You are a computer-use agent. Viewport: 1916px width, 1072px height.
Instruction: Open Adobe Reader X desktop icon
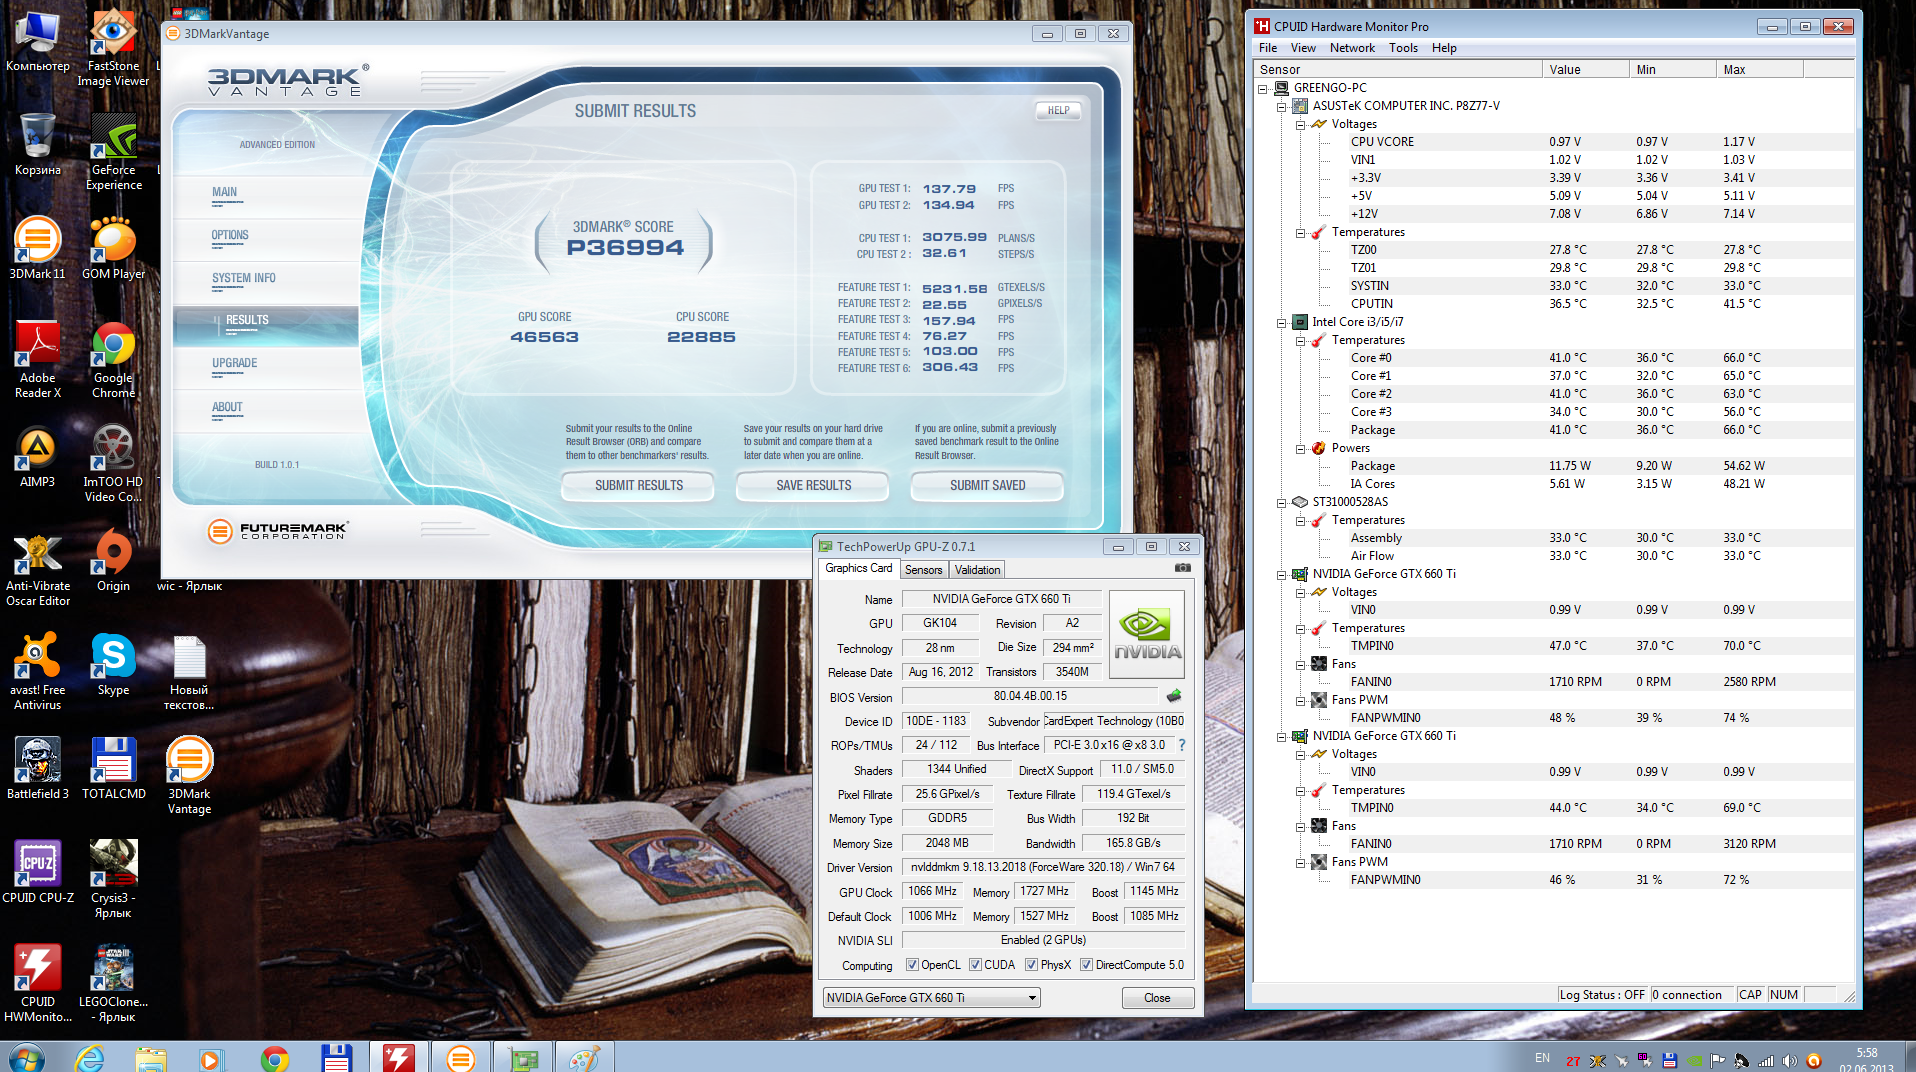tap(38, 359)
